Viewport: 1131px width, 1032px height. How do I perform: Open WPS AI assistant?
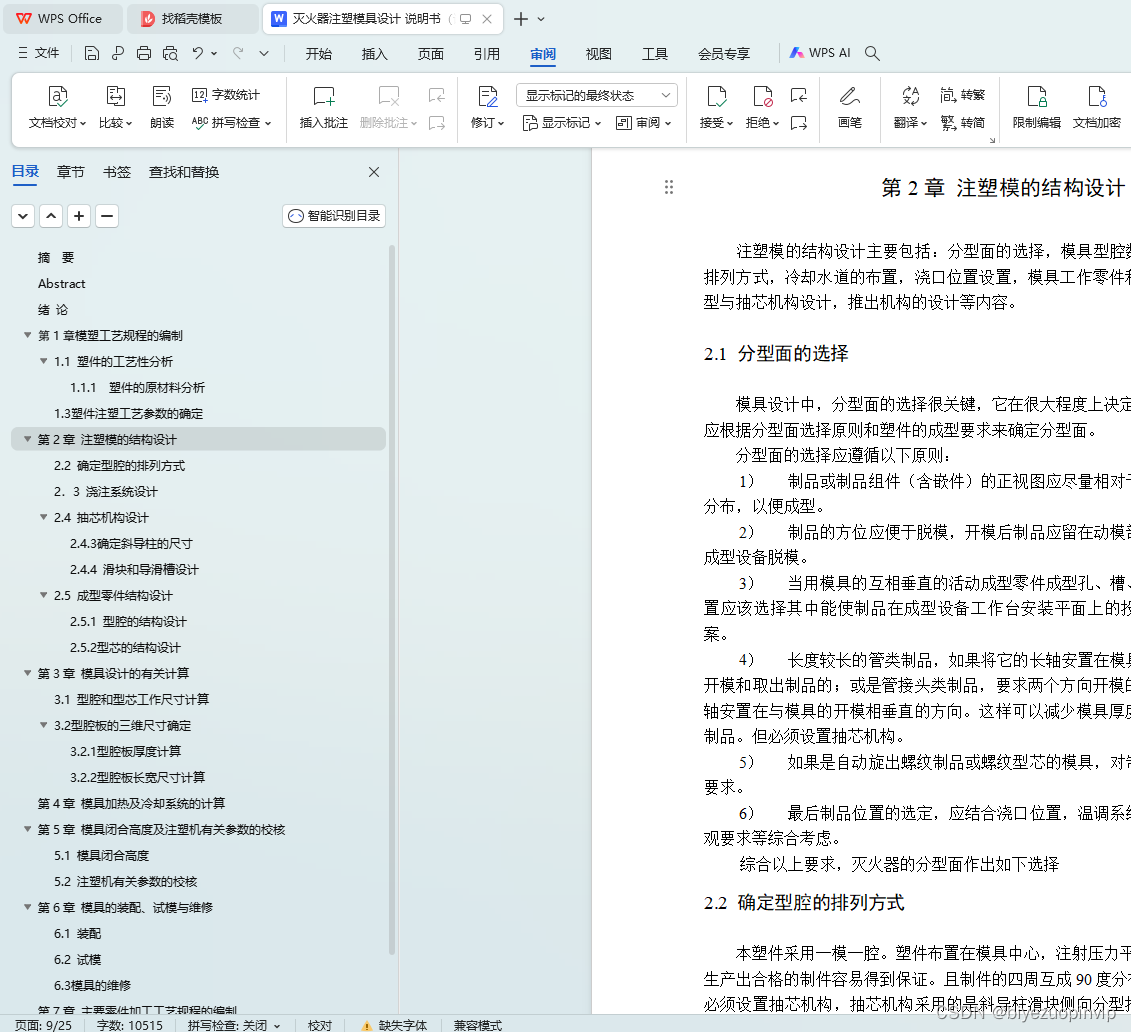click(819, 53)
